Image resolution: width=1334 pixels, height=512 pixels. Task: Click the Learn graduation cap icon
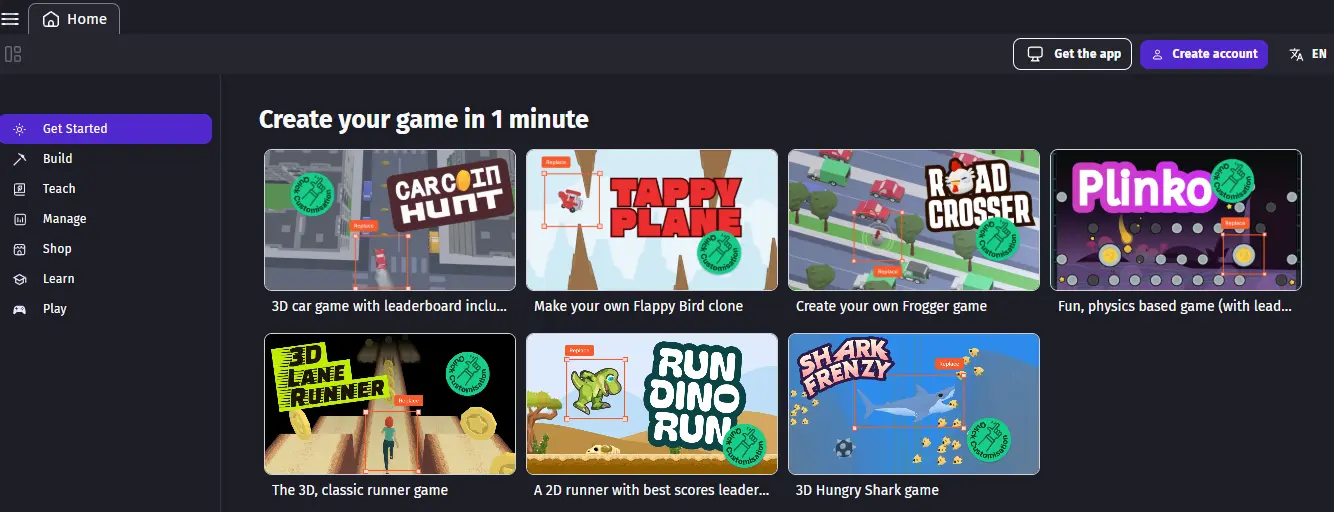click(x=19, y=279)
